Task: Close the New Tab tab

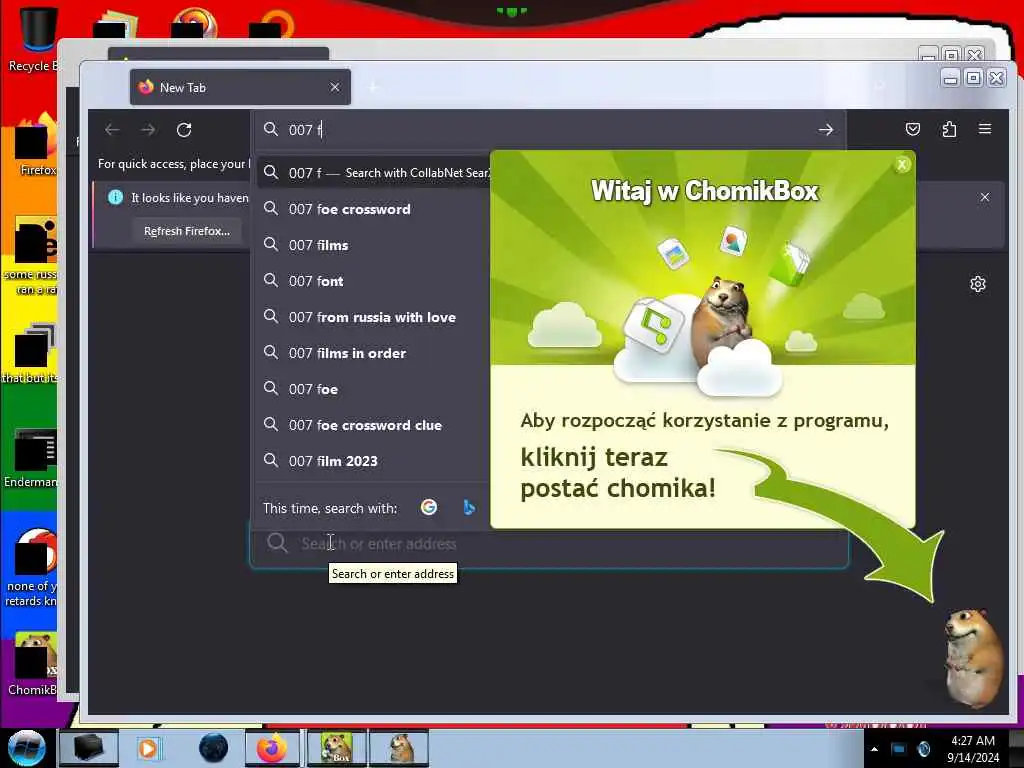Action: coord(335,87)
